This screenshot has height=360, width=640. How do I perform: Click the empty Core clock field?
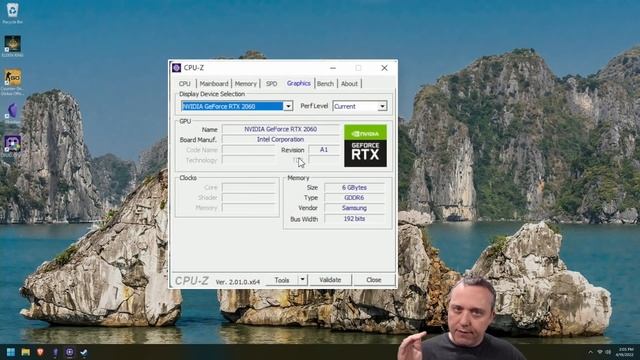coord(249,187)
